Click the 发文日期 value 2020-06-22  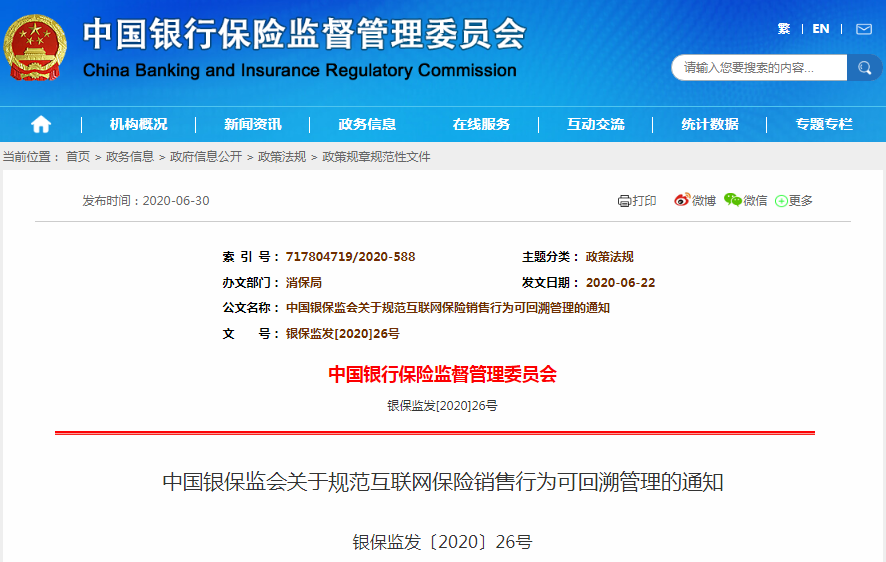point(620,282)
